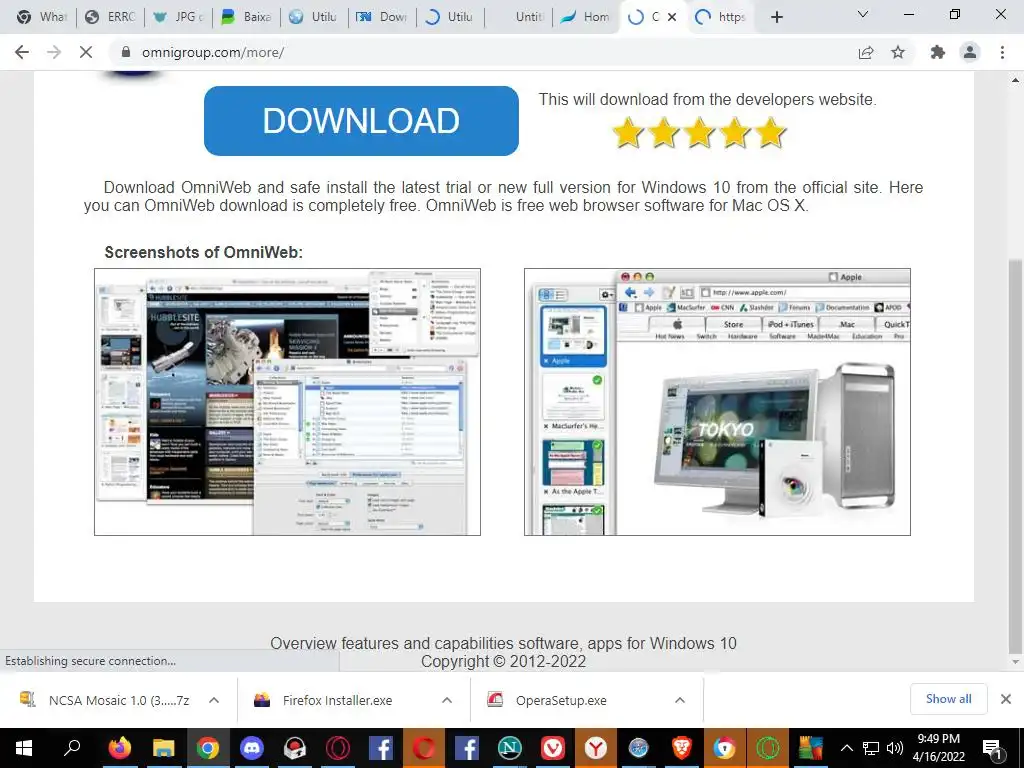Switch to the 'Dow' tab
This screenshot has width=1024, height=768.
382,17
